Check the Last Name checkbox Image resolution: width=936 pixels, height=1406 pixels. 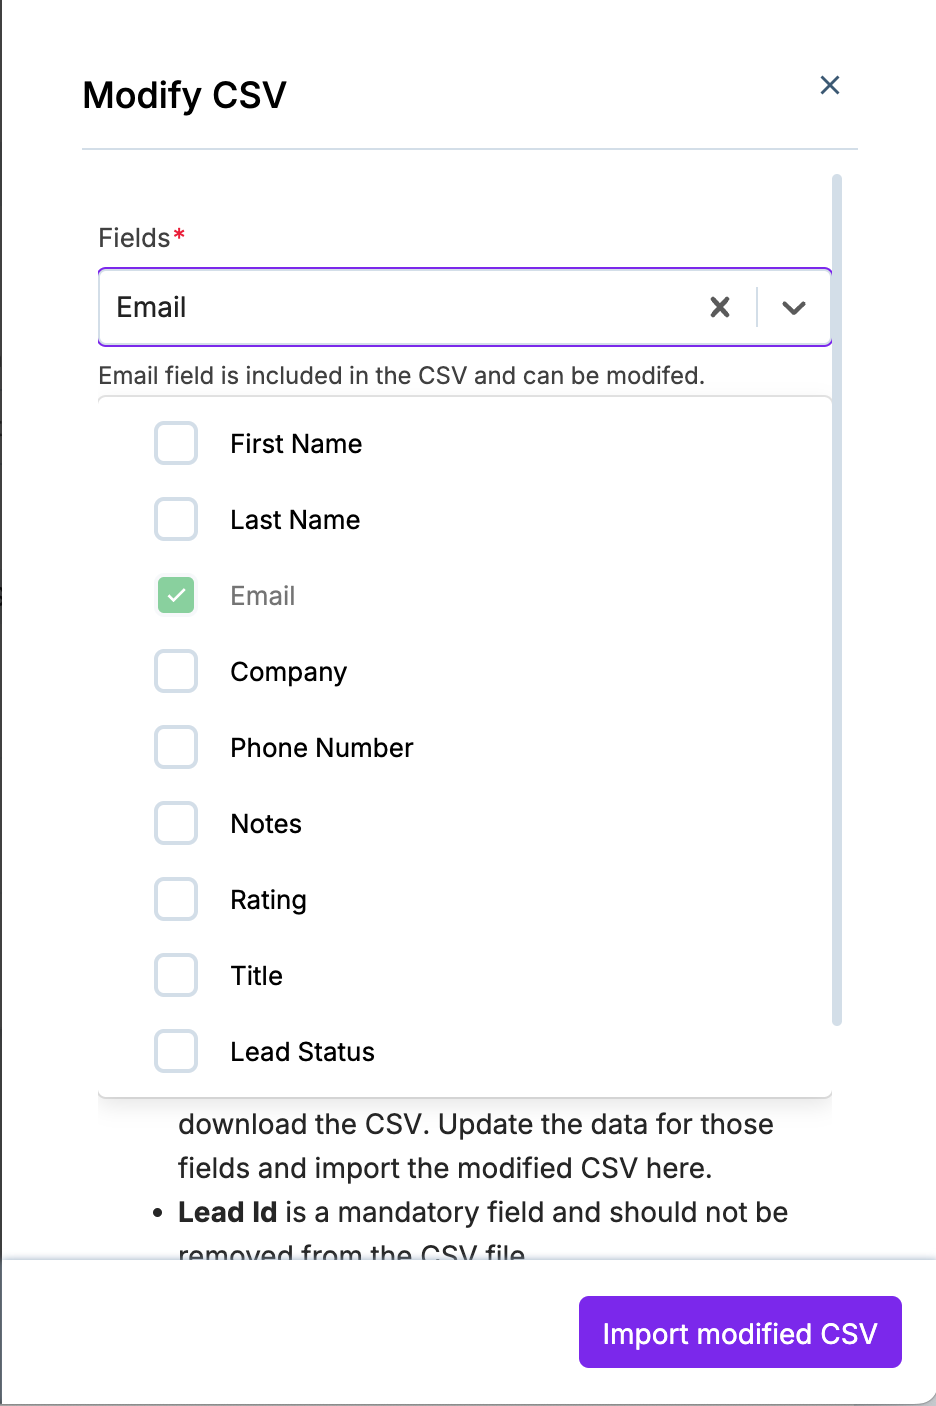[x=176, y=519]
